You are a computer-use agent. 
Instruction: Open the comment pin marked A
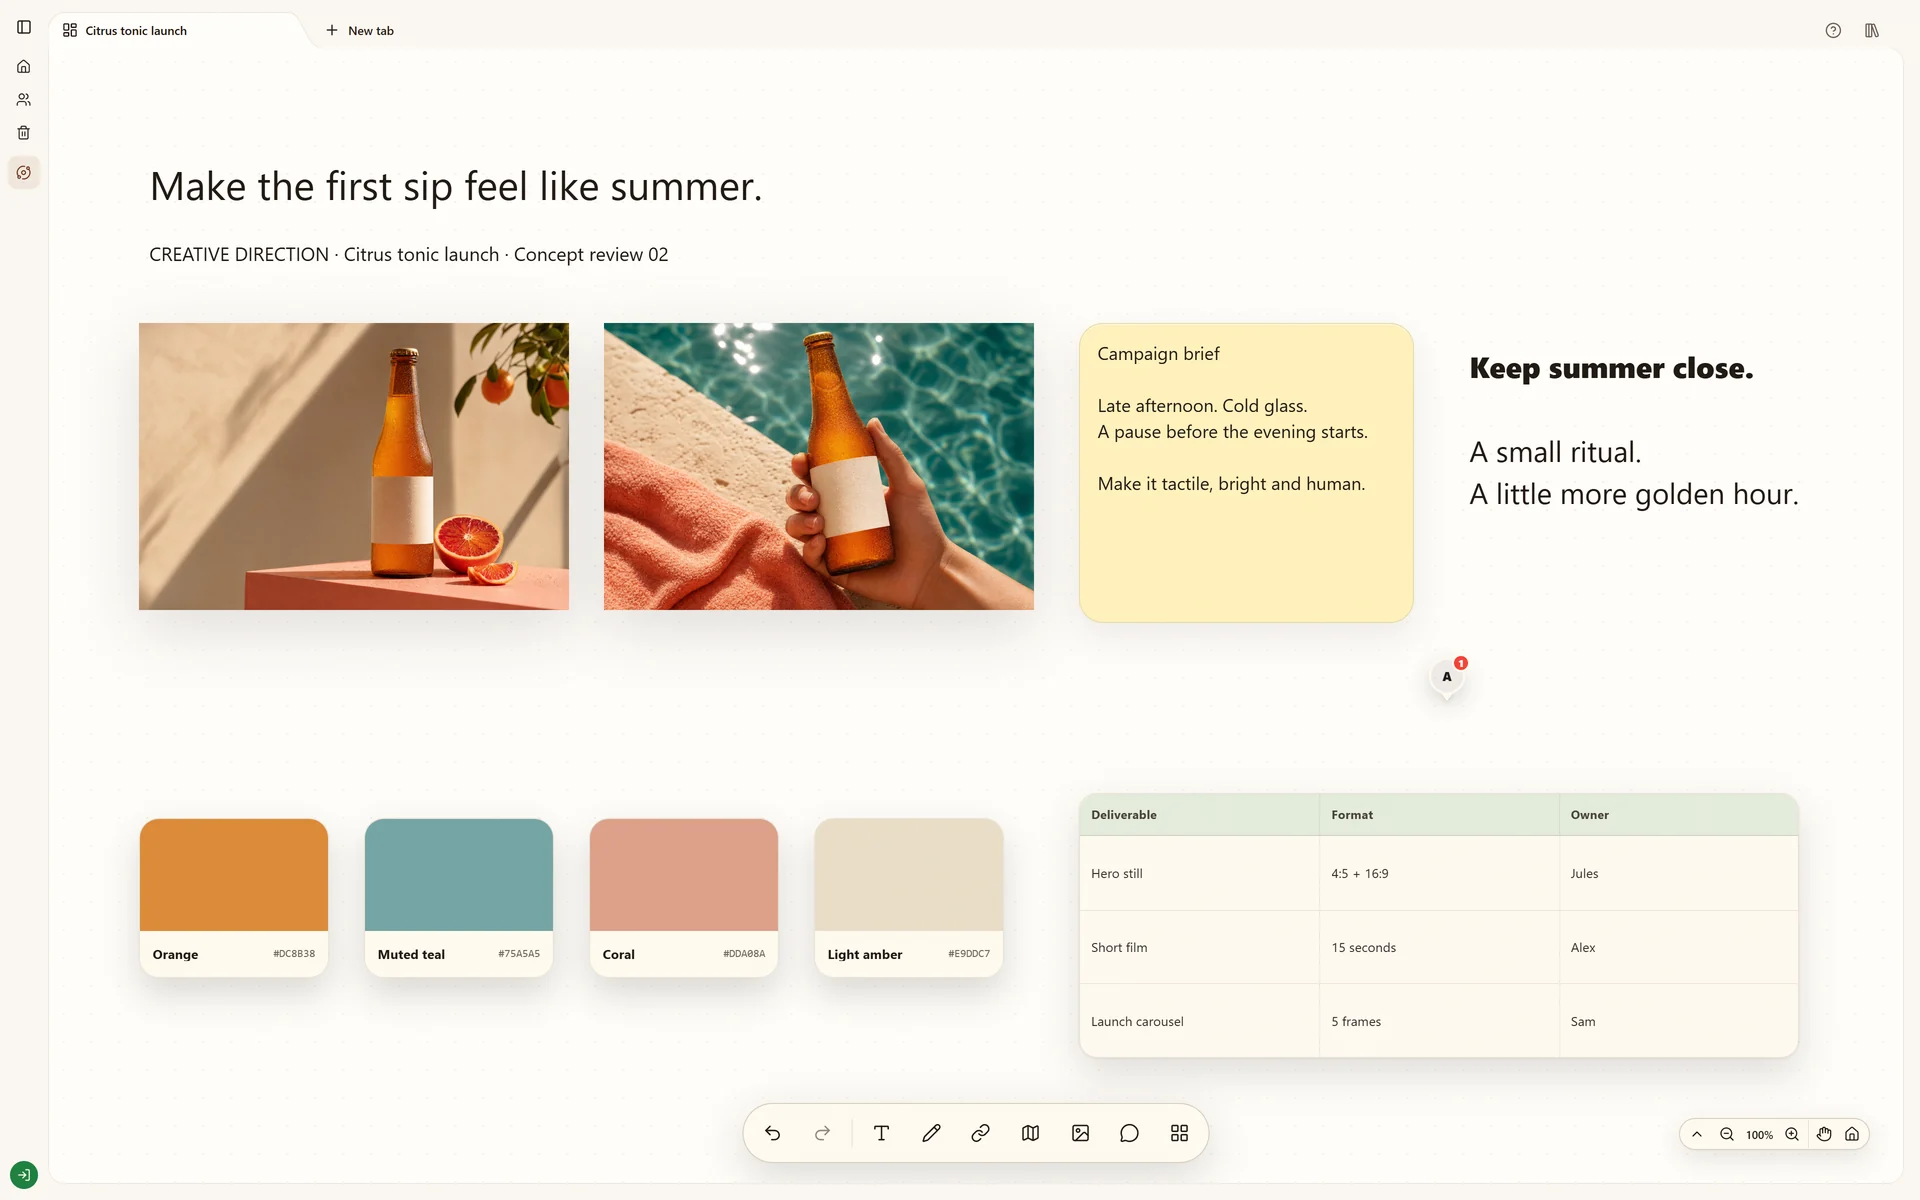click(x=1447, y=677)
